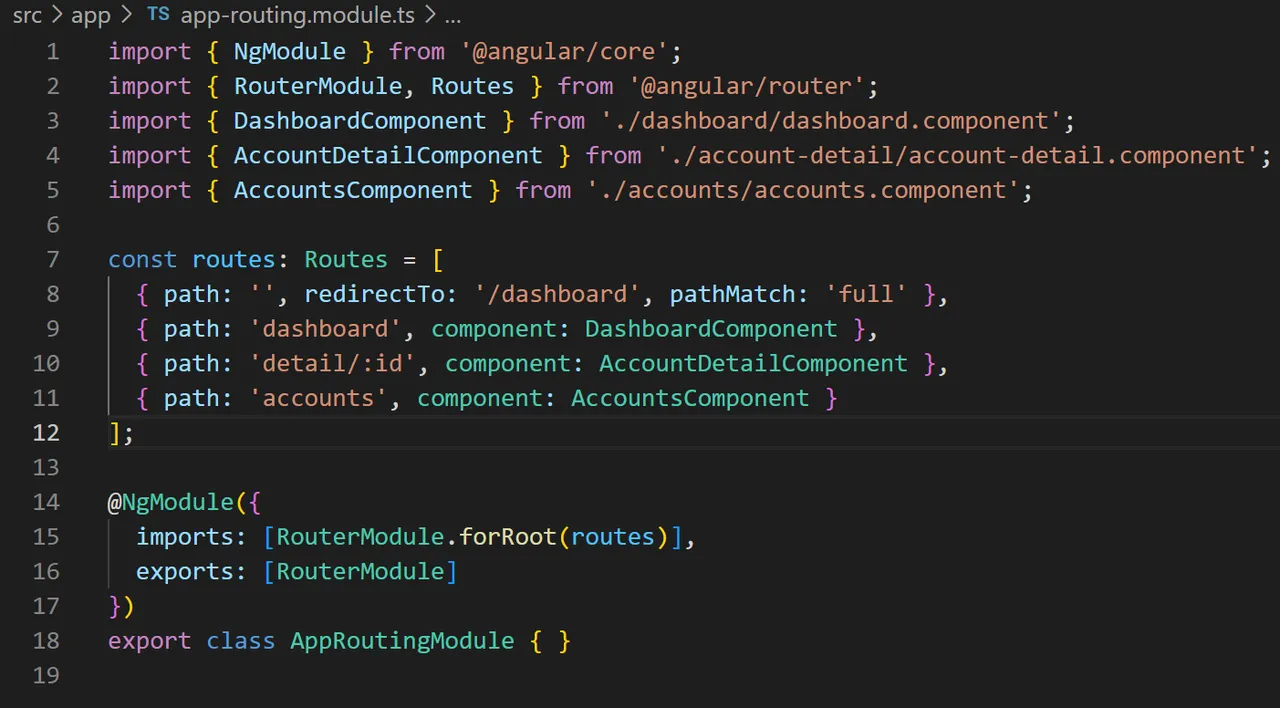Click the 'forRoot' method call
This screenshot has width=1280, height=708.
click(x=507, y=537)
